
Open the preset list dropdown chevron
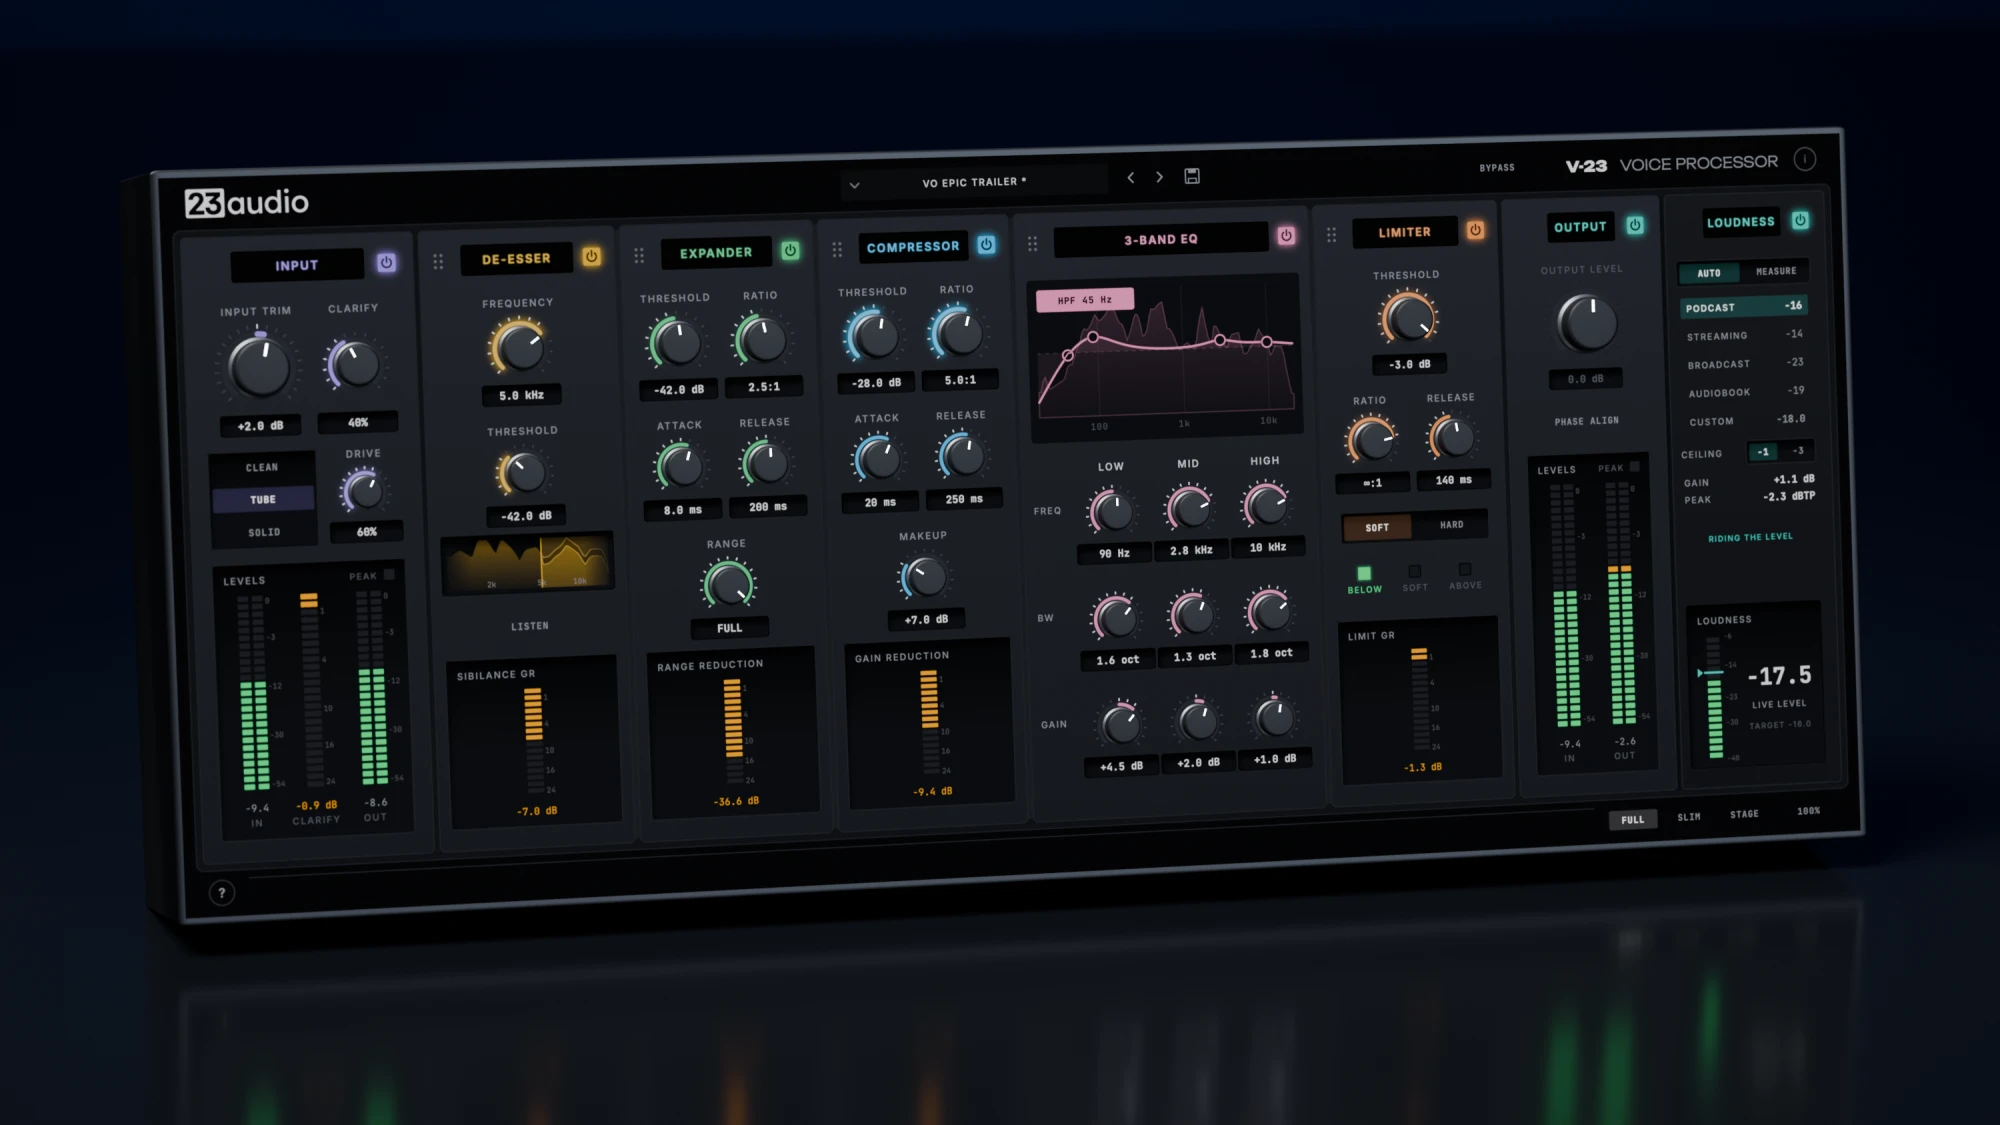[x=854, y=185]
